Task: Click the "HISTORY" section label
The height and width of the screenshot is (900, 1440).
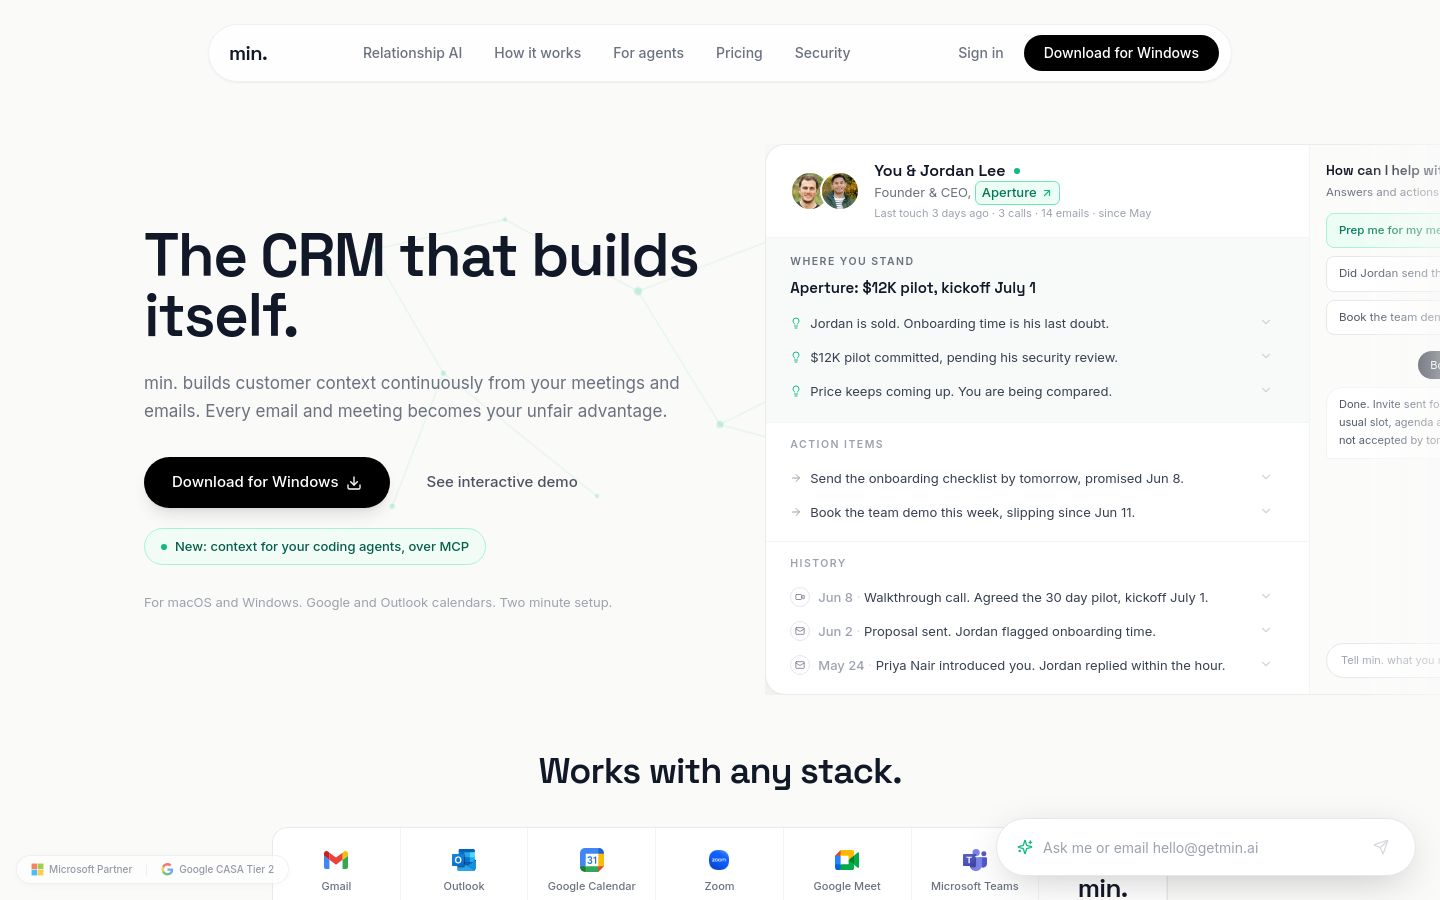Action: click(x=818, y=563)
